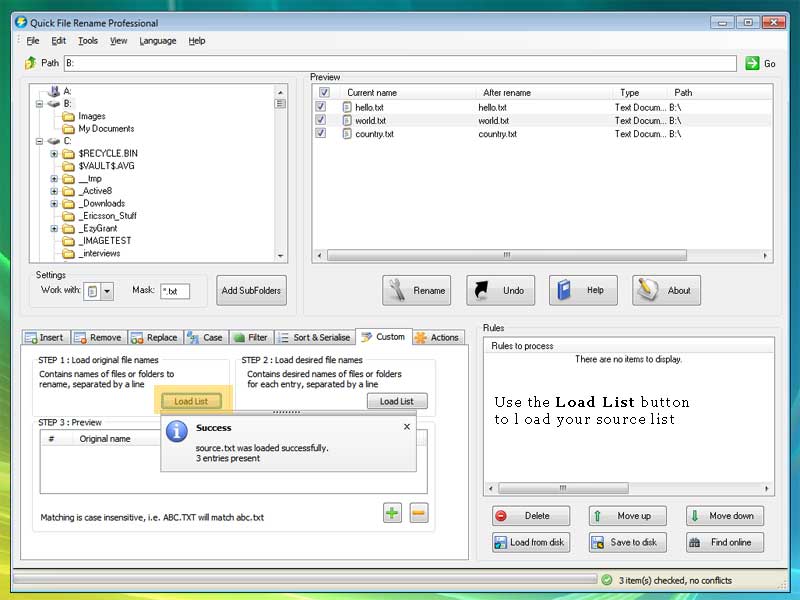This screenshot has width=800, height=600.
Task: Expand the $RECYCLE.BIN folder node
Action: 55,154
